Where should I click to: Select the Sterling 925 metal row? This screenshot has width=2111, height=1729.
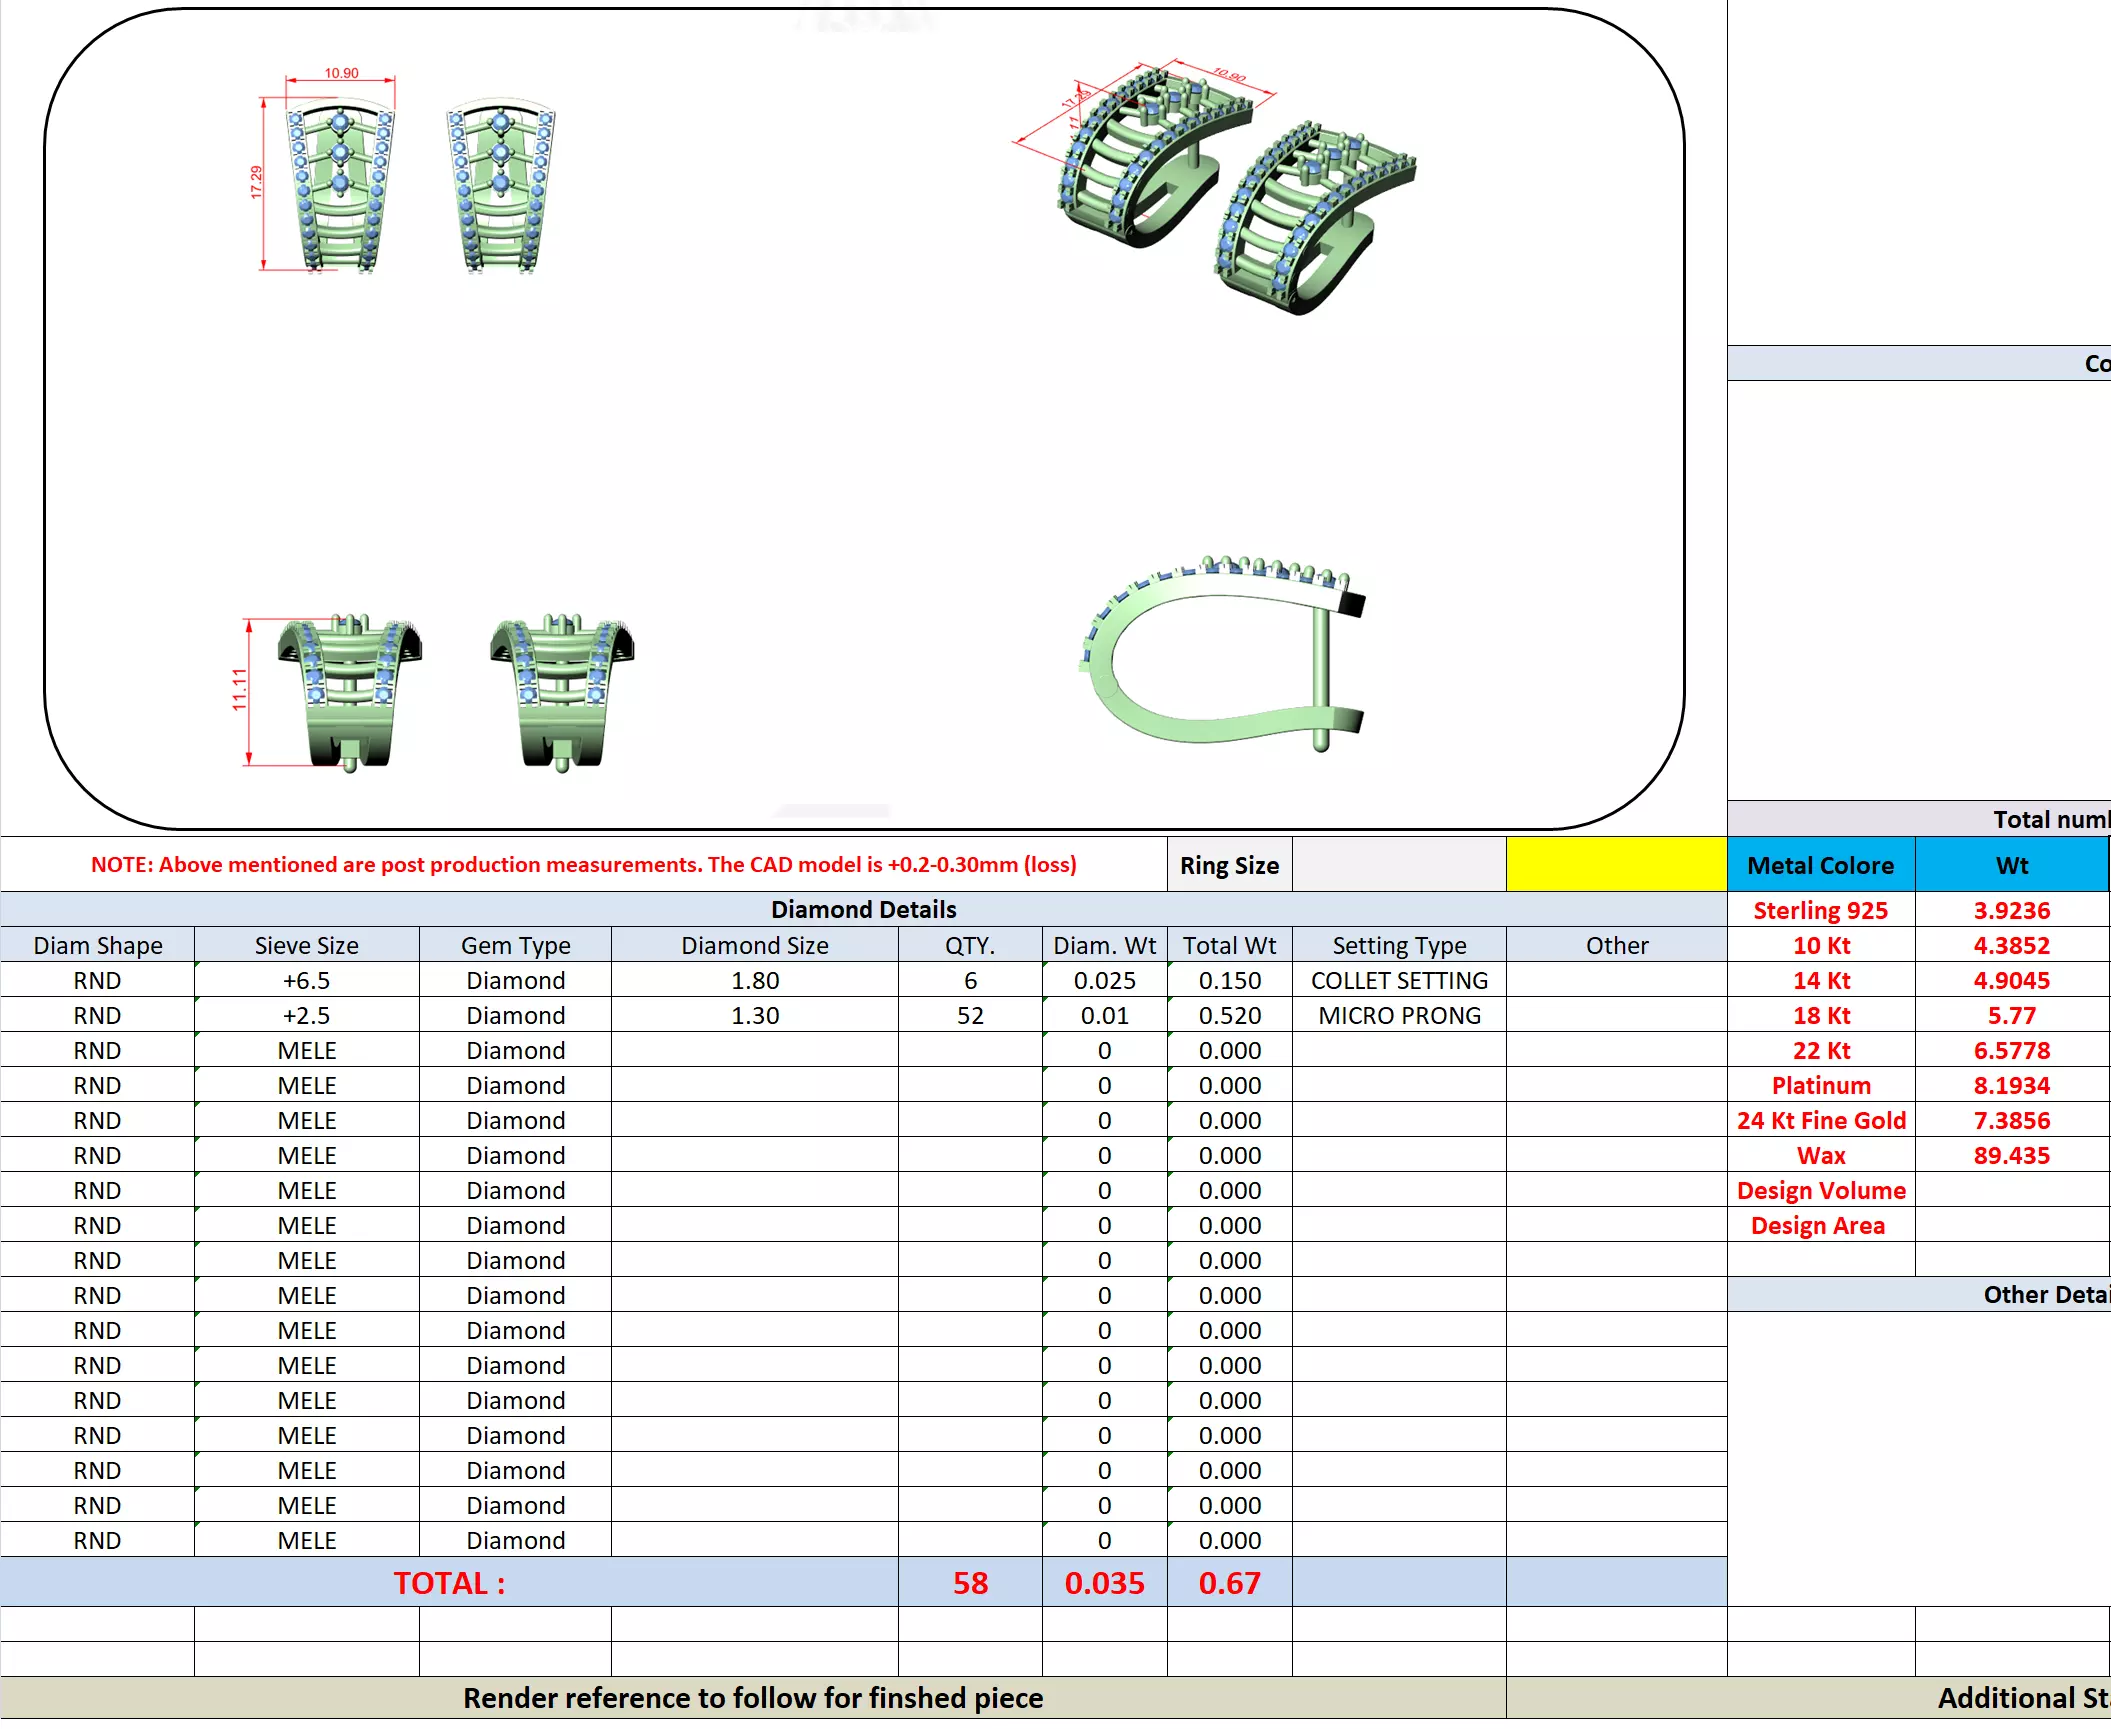(1820, 910)
